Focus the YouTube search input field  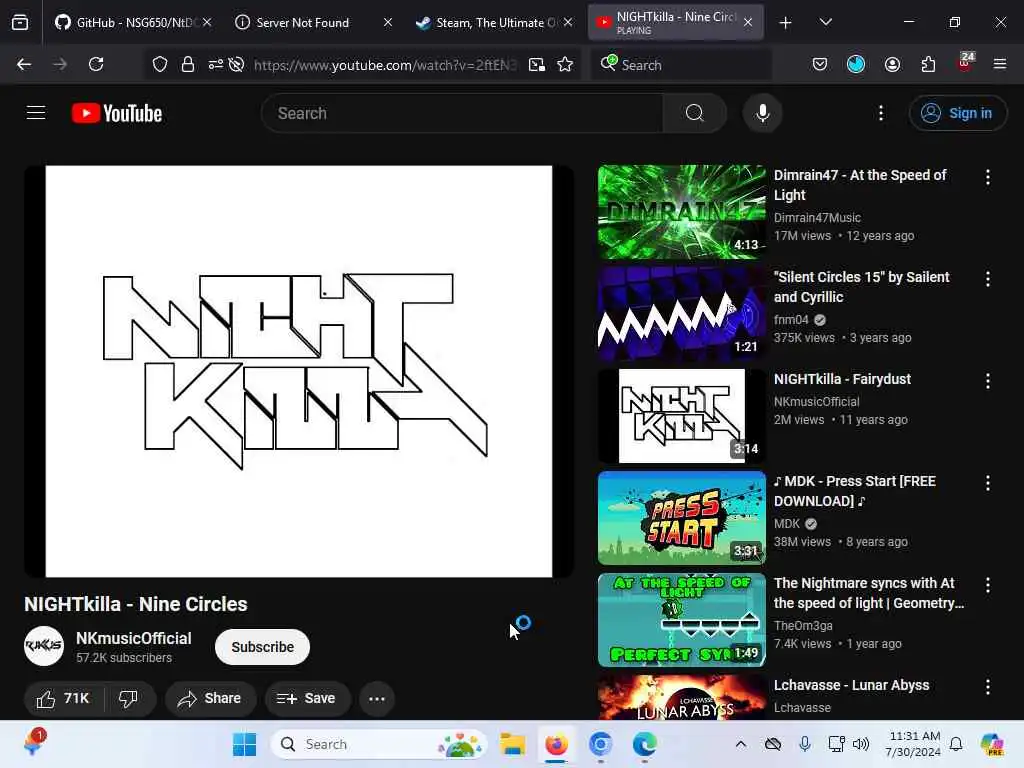click(462, 113)
